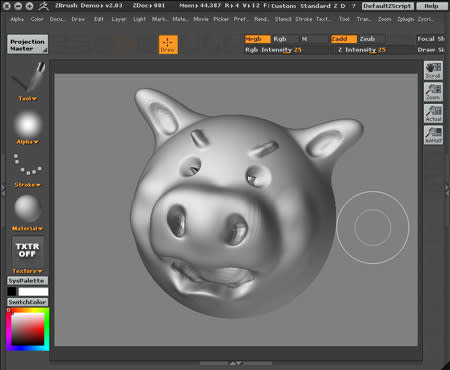The height and width of the screenshot is (370, 450).
Task: Activate the orange Draw mode button
Action: pyautogui.click(x=168, y=45)
